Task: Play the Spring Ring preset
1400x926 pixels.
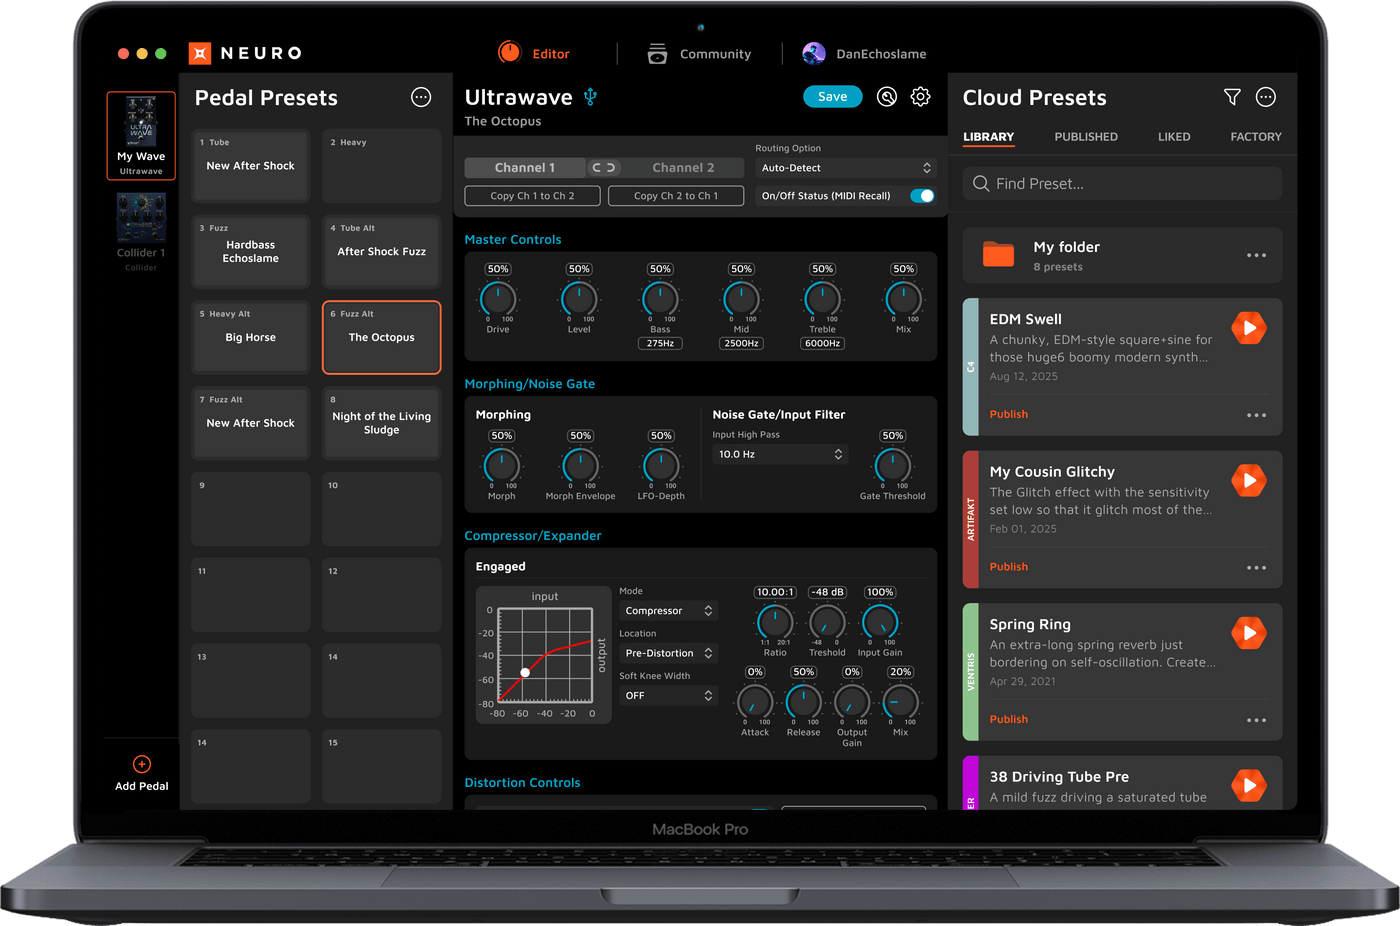Action: (1249, 633)
